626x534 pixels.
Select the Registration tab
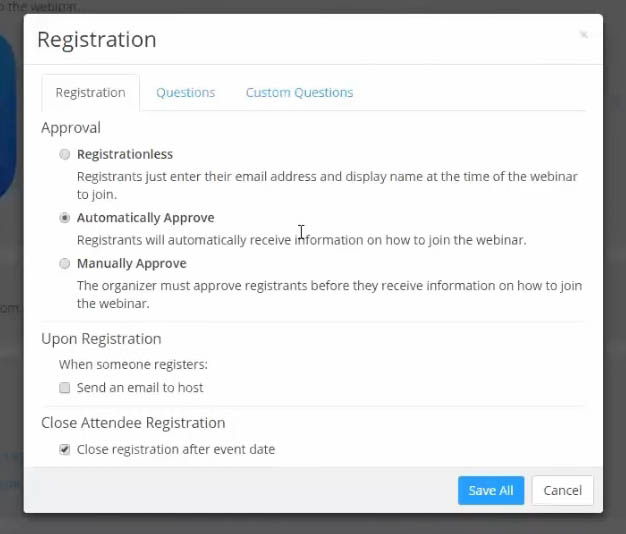90,92
